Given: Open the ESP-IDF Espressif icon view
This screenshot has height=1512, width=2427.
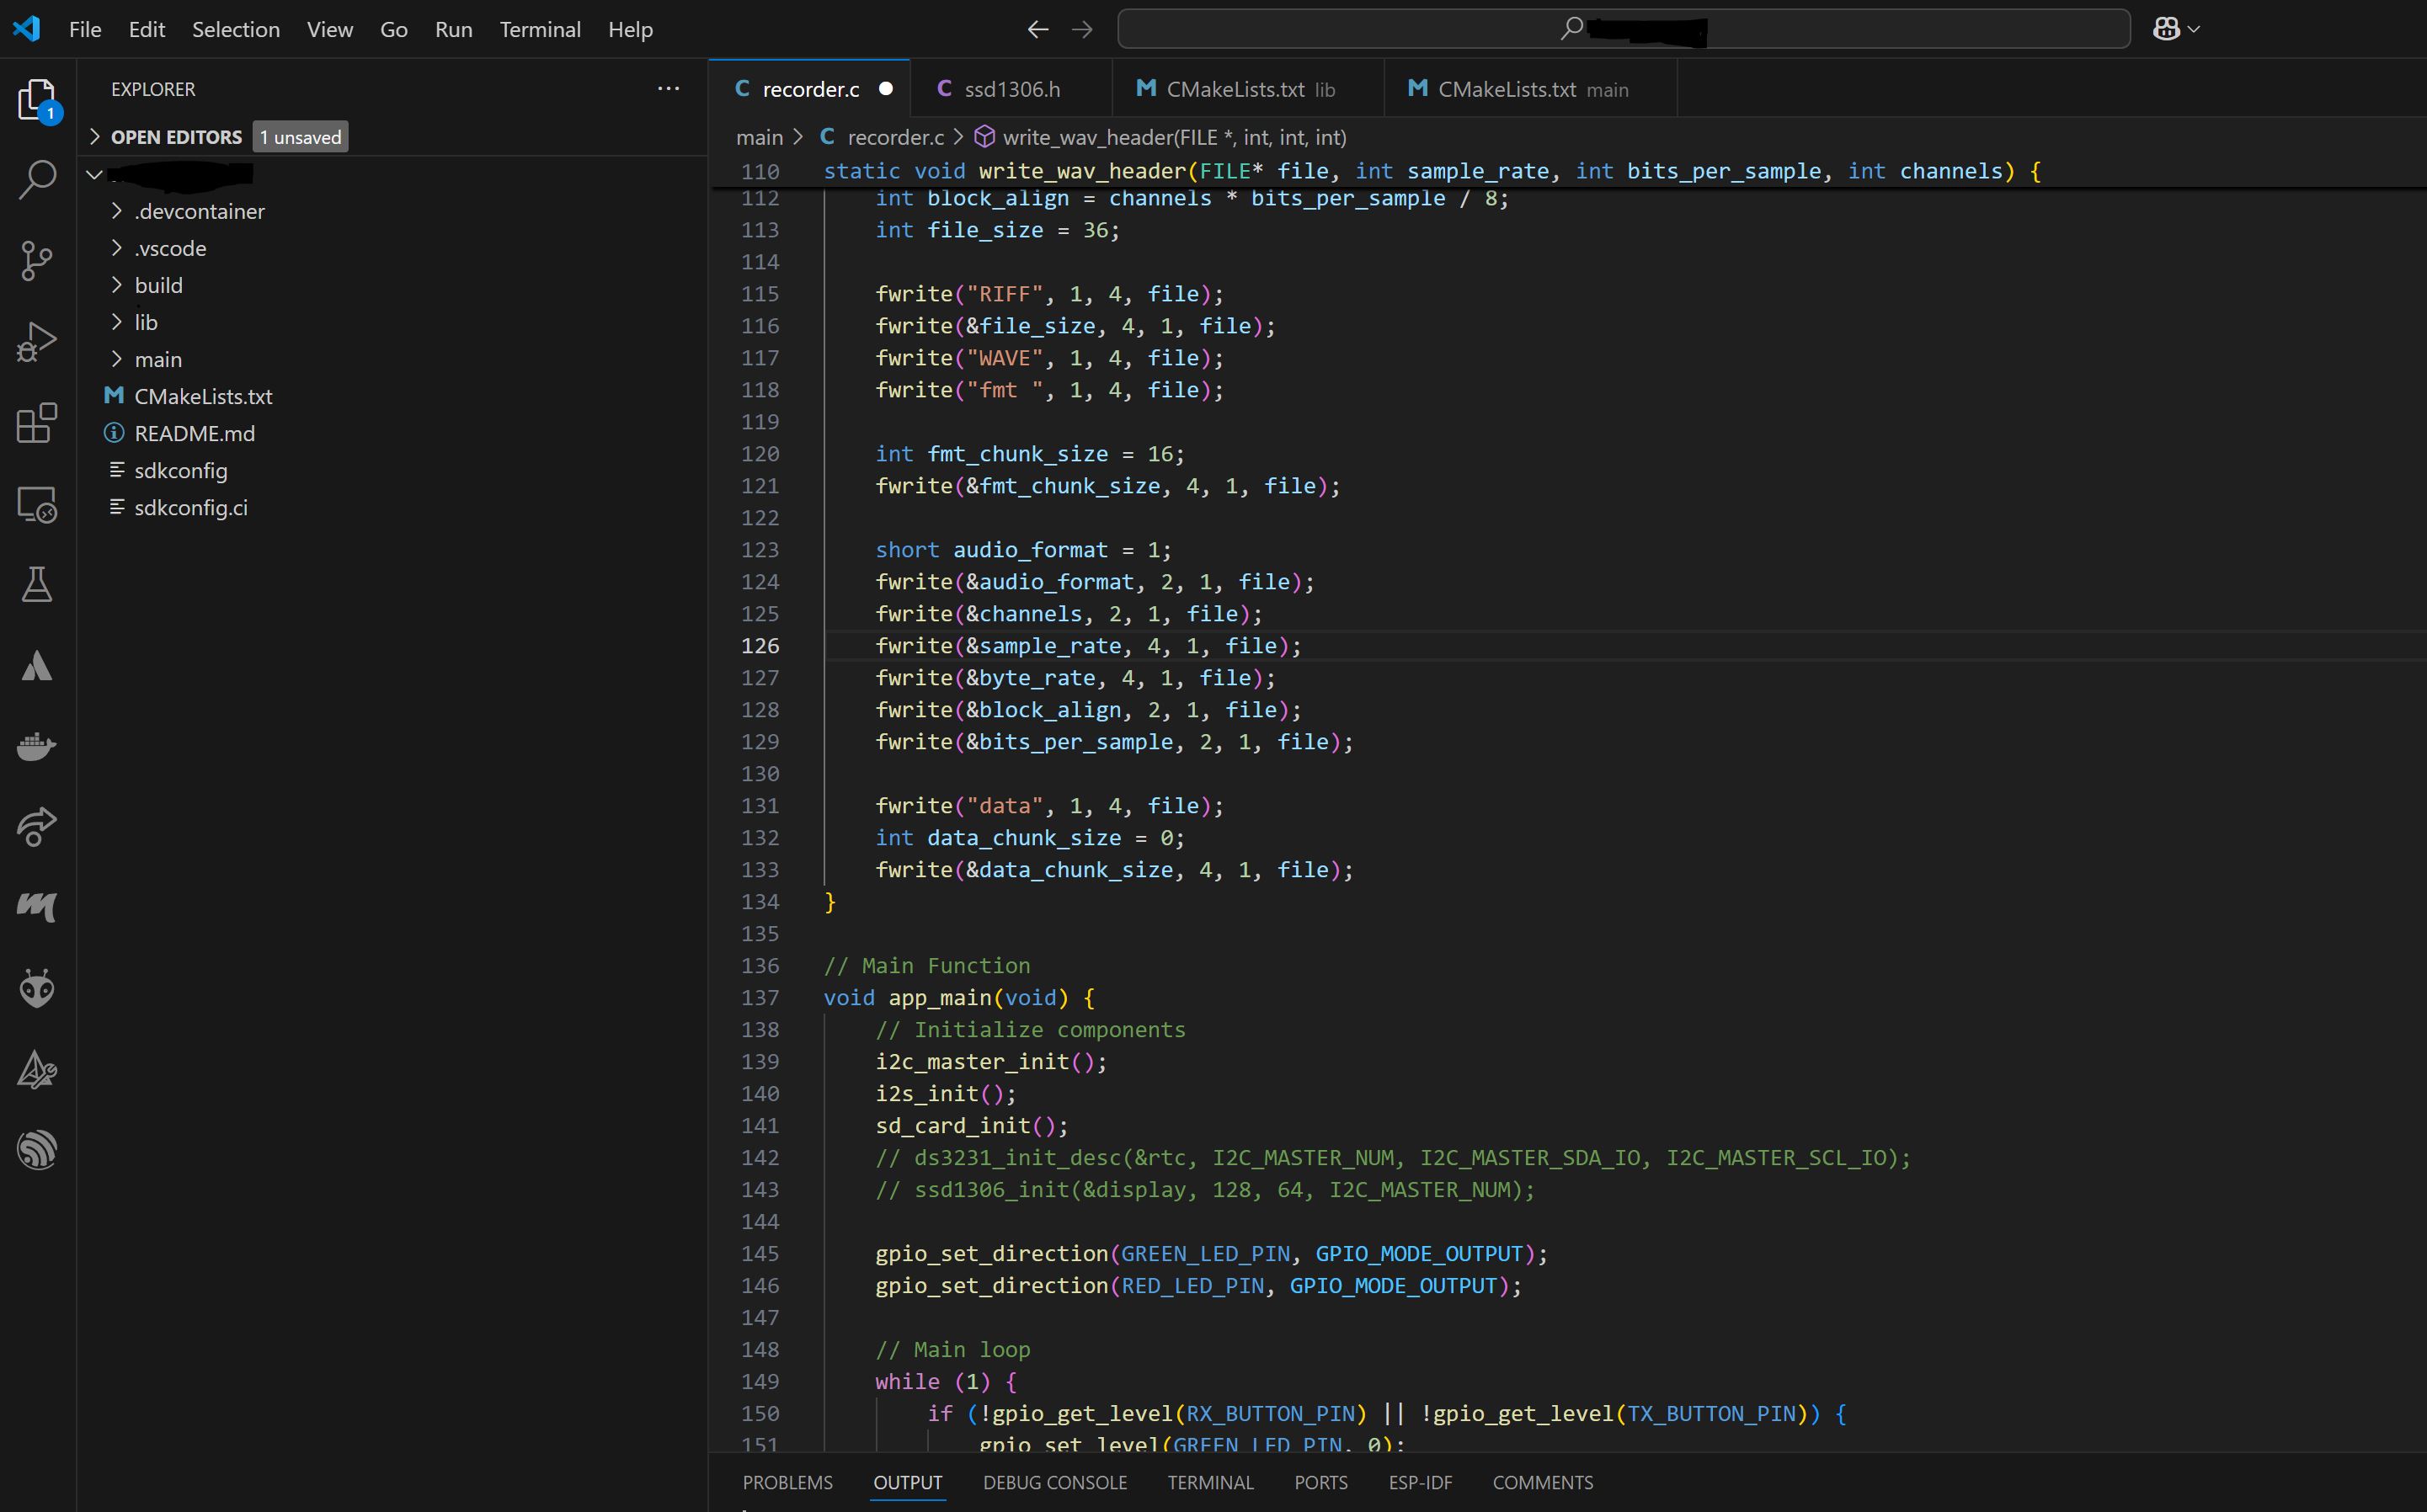Looking at the screenshot, I should click(37, 1150).
